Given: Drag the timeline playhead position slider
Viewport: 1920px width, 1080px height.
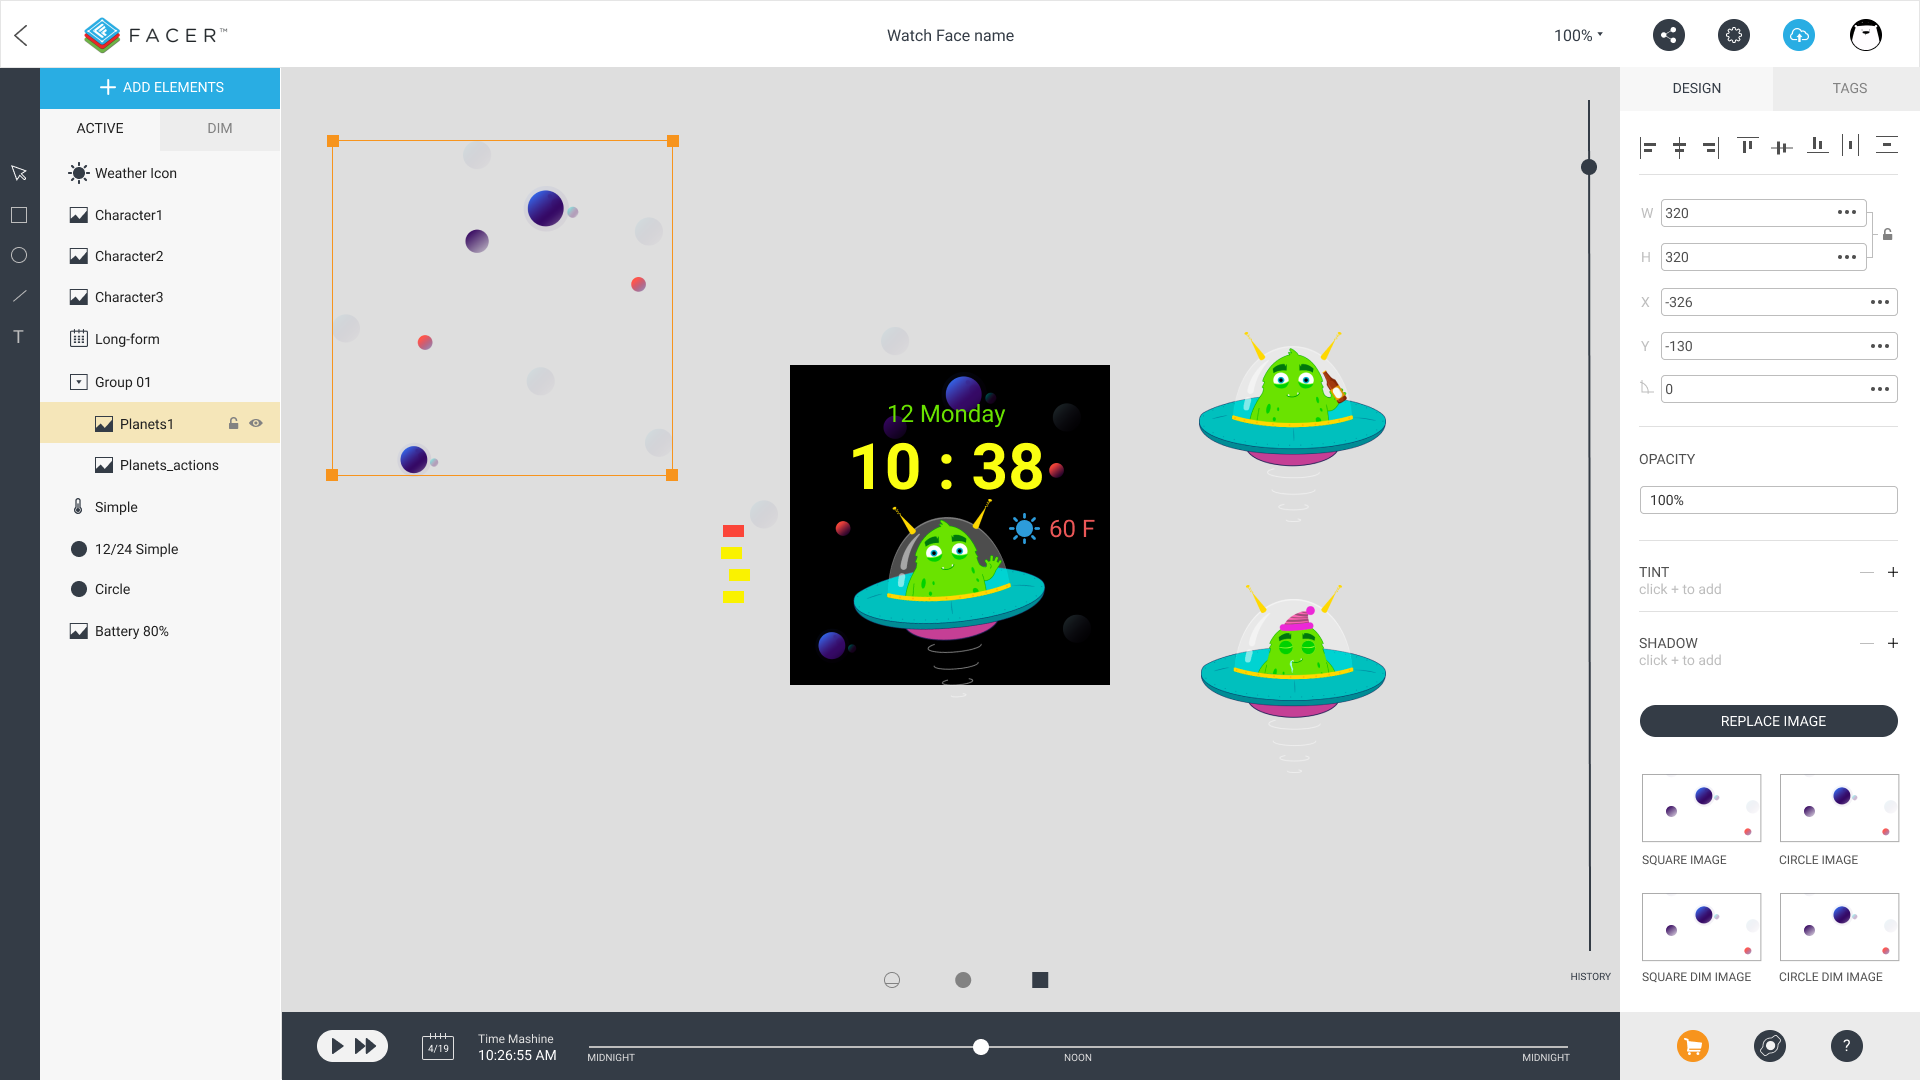Looking at the screenshot, I should [980, 1044].
